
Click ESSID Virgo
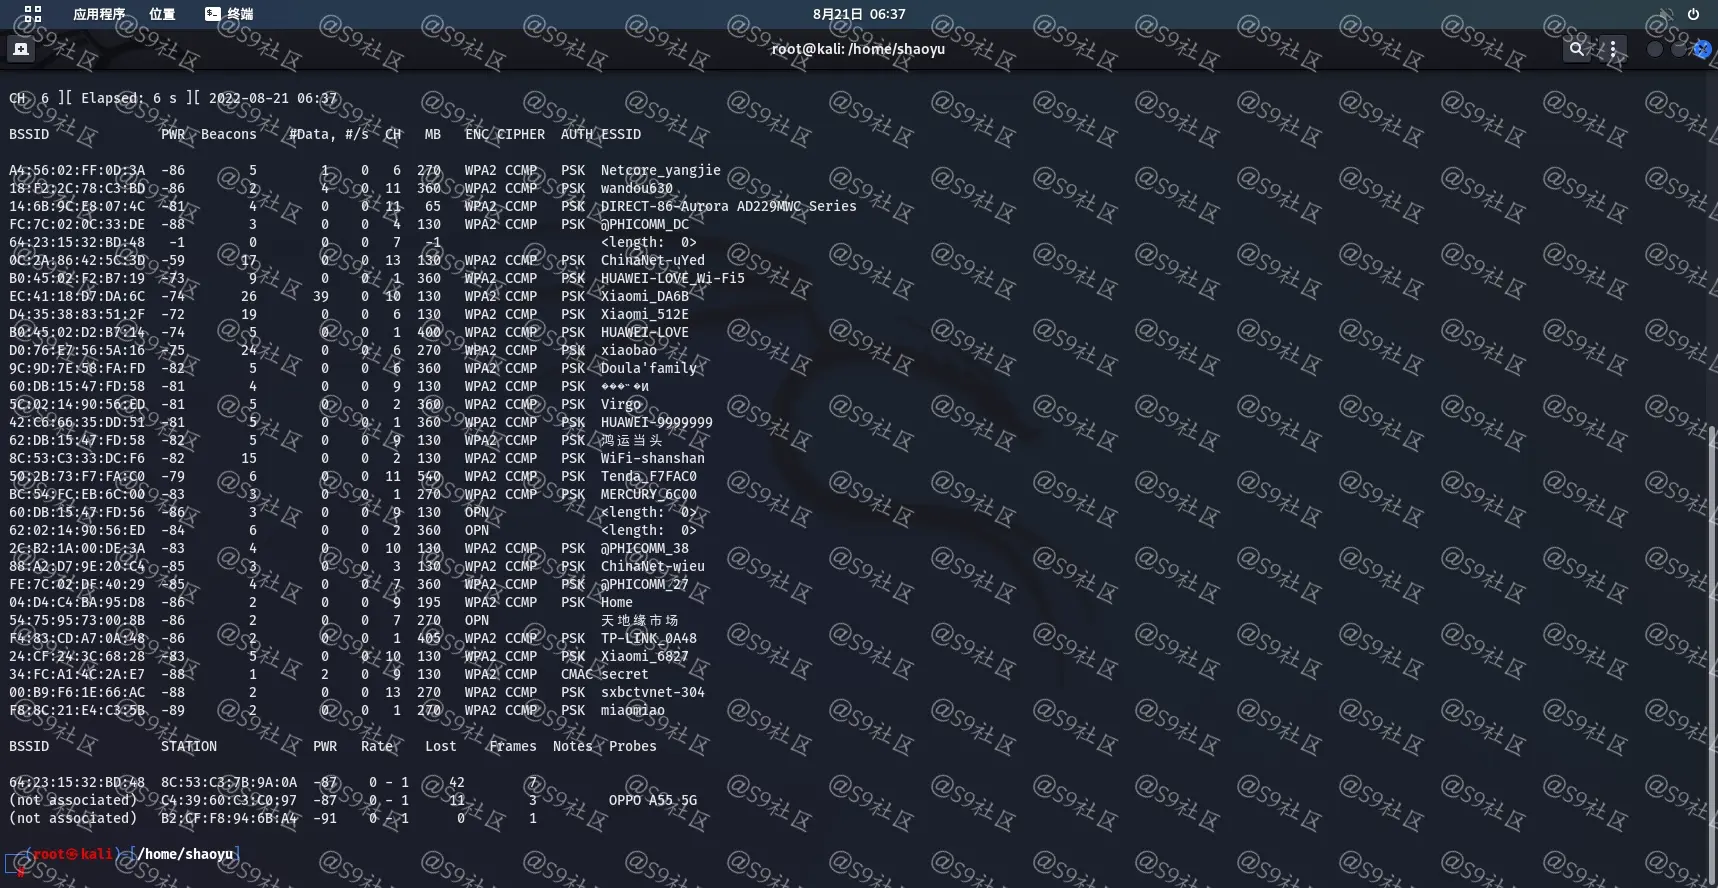click(620, 404)
